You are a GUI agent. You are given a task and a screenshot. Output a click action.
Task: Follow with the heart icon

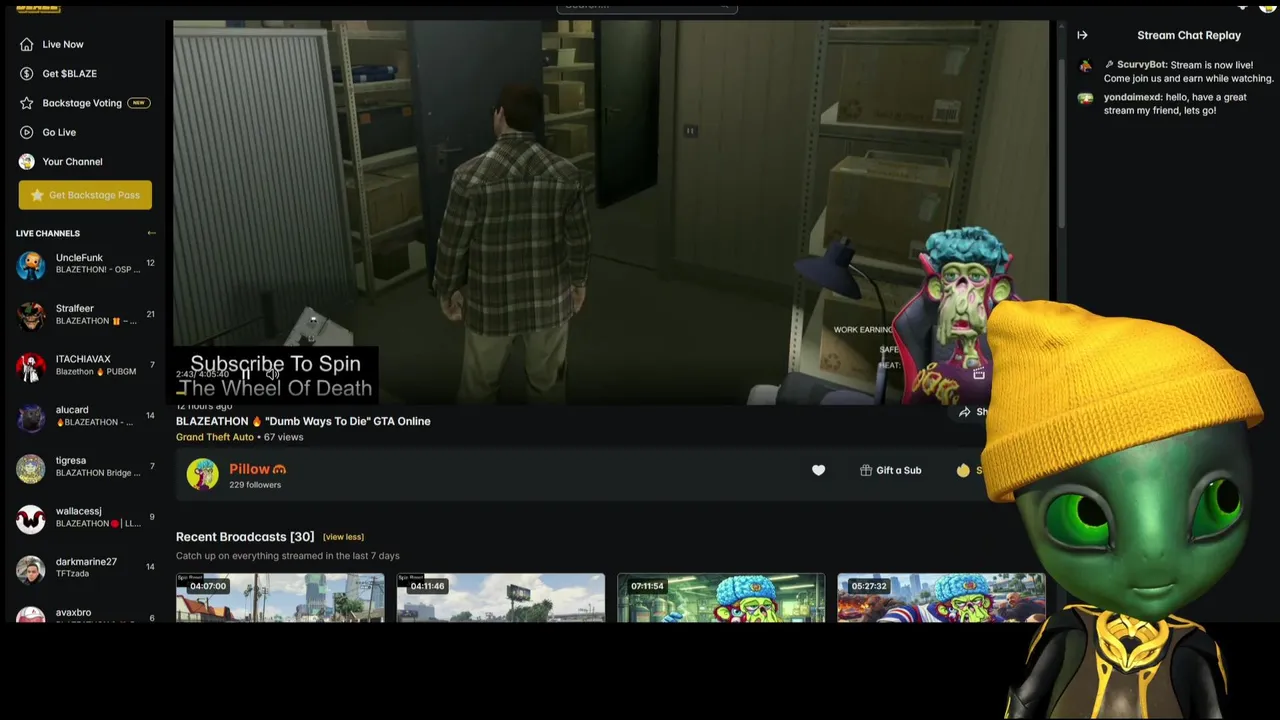pos(818,470)
